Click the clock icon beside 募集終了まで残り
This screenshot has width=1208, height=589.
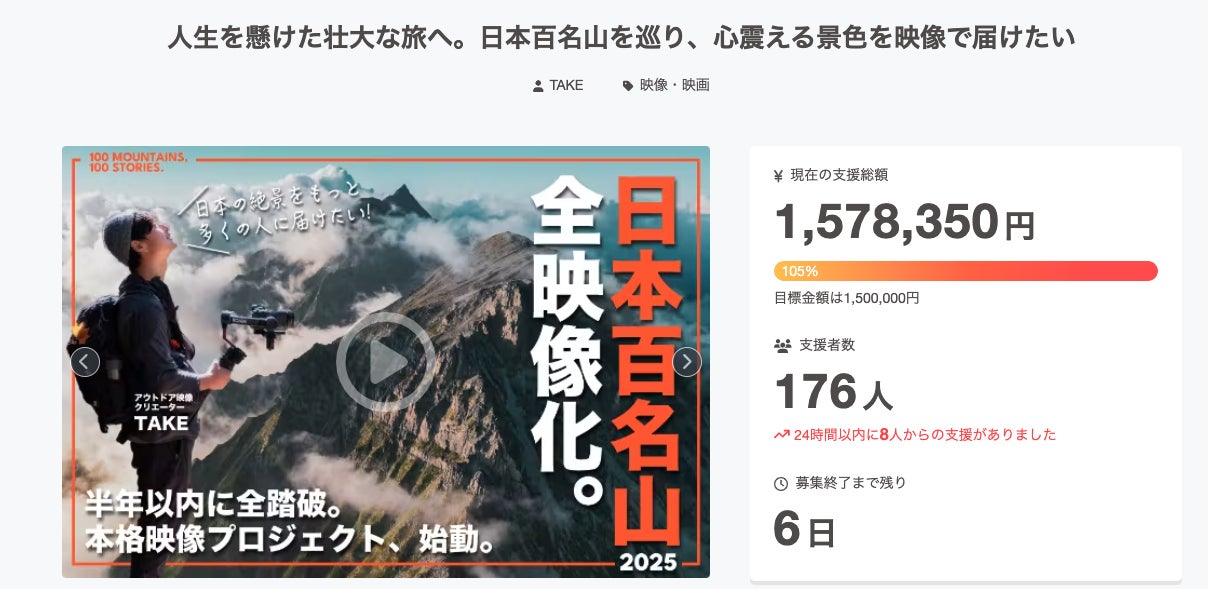[x=781, y=484]
